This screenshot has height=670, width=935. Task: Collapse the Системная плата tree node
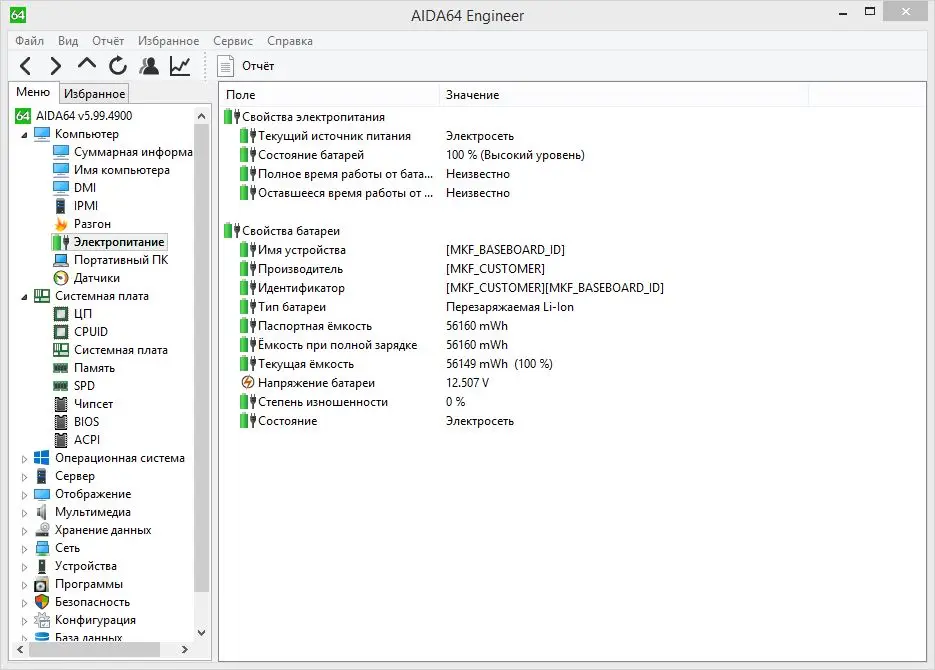coord(24,297)
